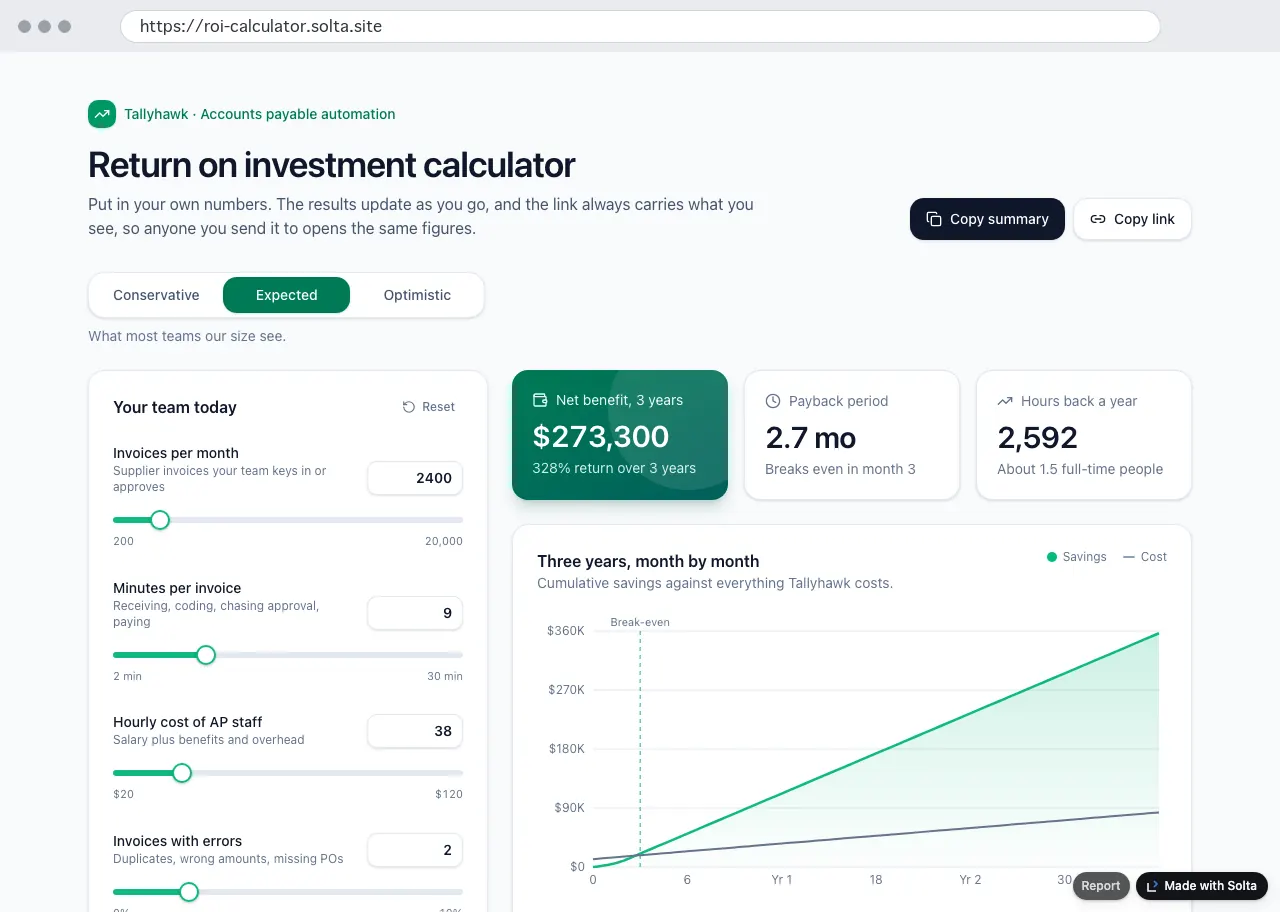Click the green Savings legend dot
Viewport: 1280px width, 912px height.
(1052, 557)
